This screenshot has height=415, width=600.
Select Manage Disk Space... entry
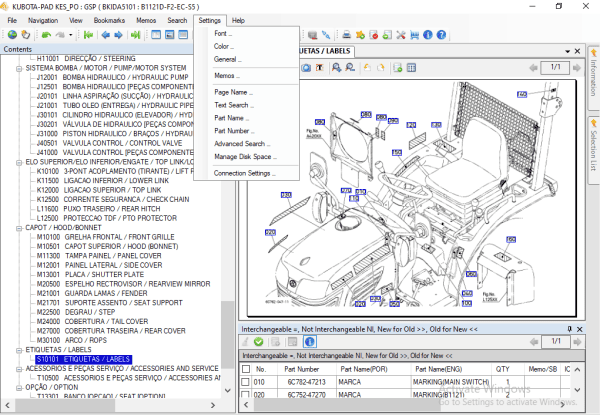[x=246, y=157]
